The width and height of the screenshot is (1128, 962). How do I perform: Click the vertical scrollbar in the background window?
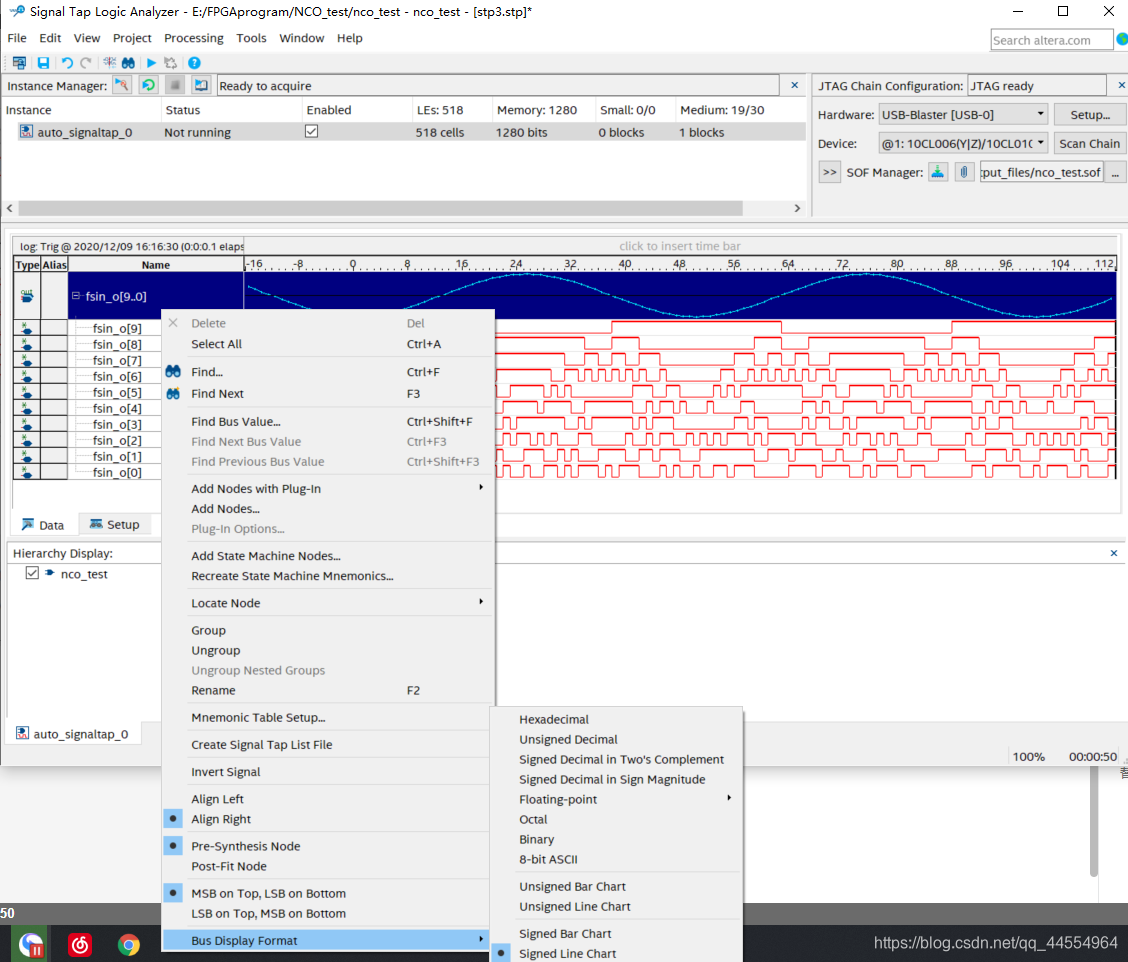pyautogui.click(x=1093, y=821)
